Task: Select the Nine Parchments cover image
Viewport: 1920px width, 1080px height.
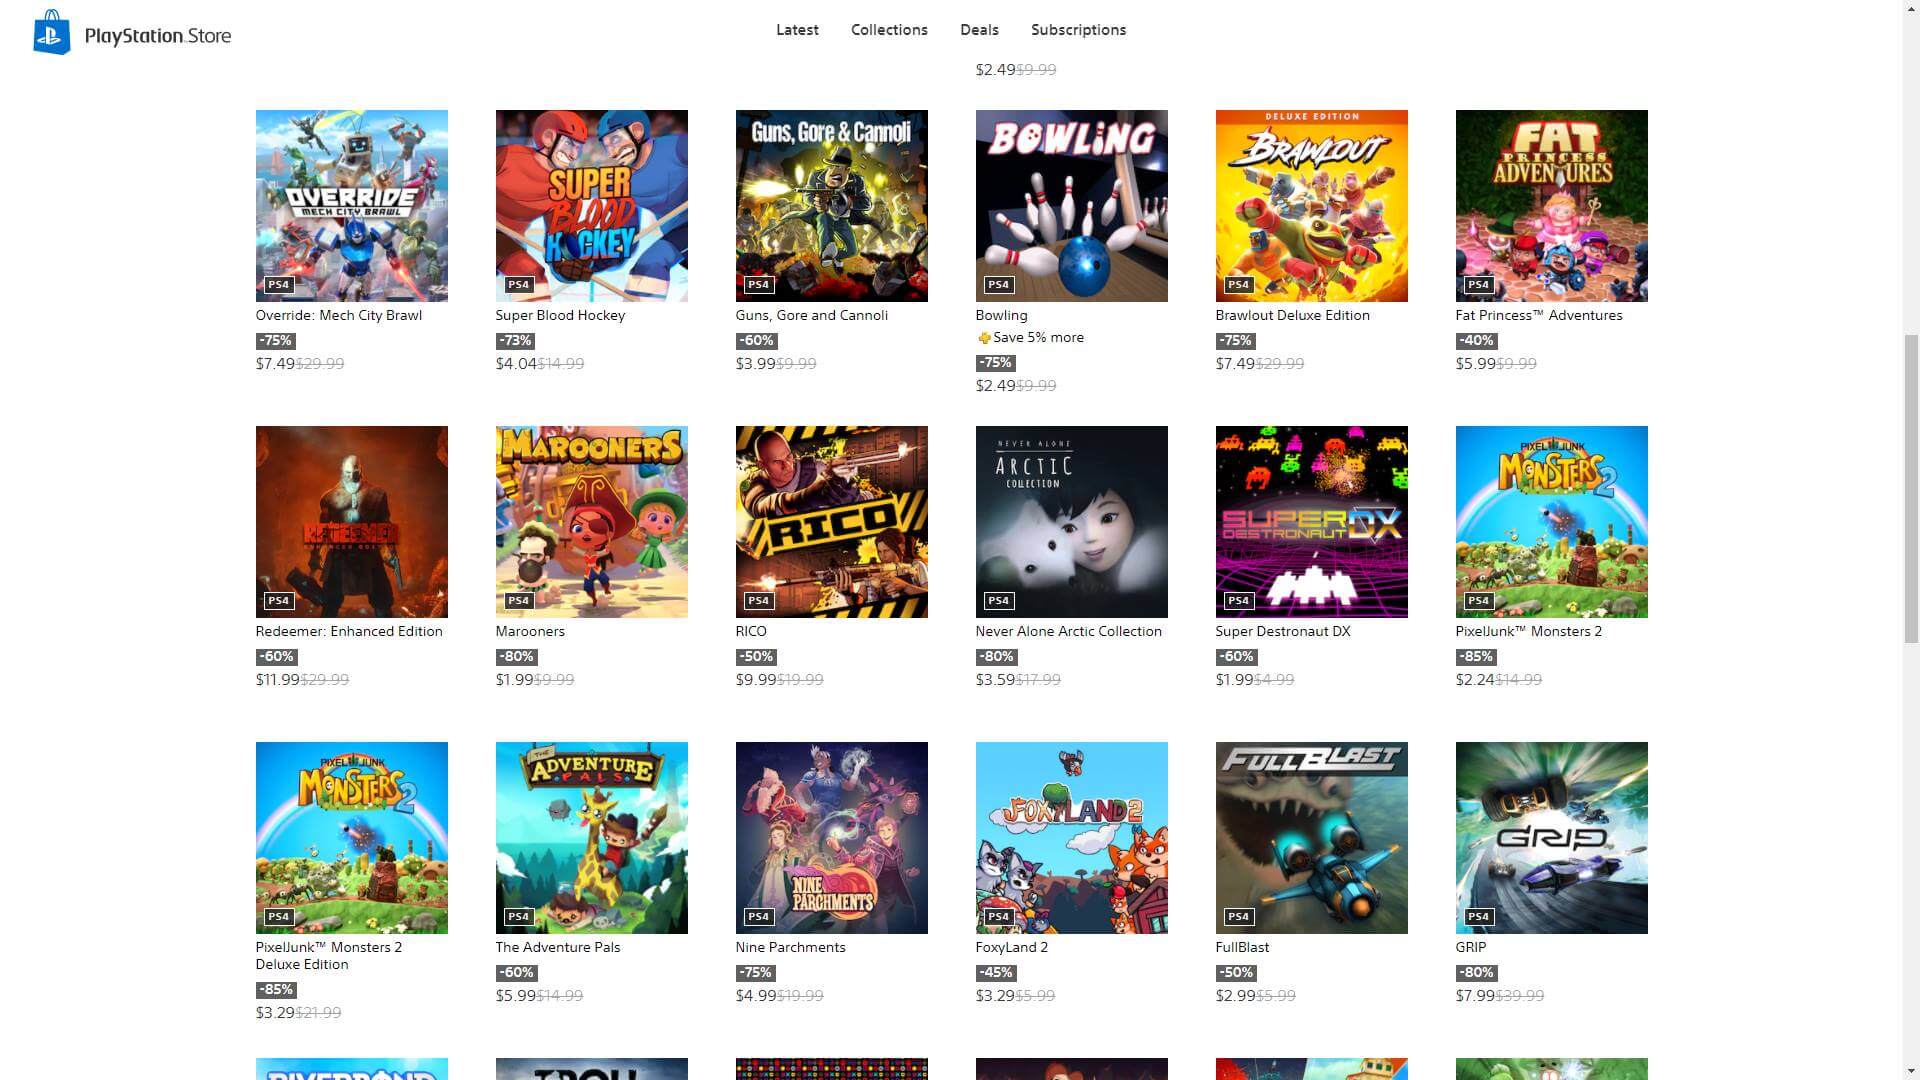Action: point(831,838)
